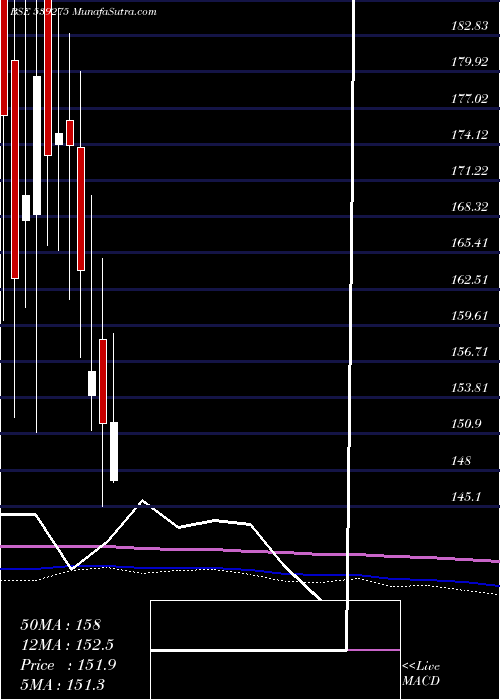Click the 156.71 price axis label
500x700 pixels.
pyautogui.click(x=470, y=351)
